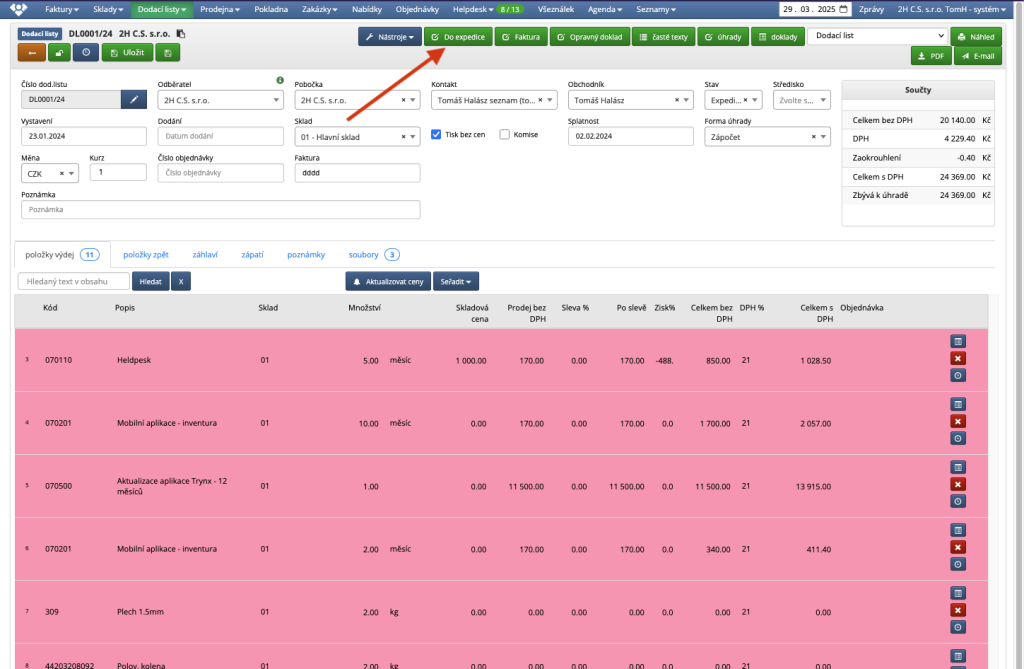
Task: Clear the search with the X button
Action: pyautogui.click(x=181, y=282)
